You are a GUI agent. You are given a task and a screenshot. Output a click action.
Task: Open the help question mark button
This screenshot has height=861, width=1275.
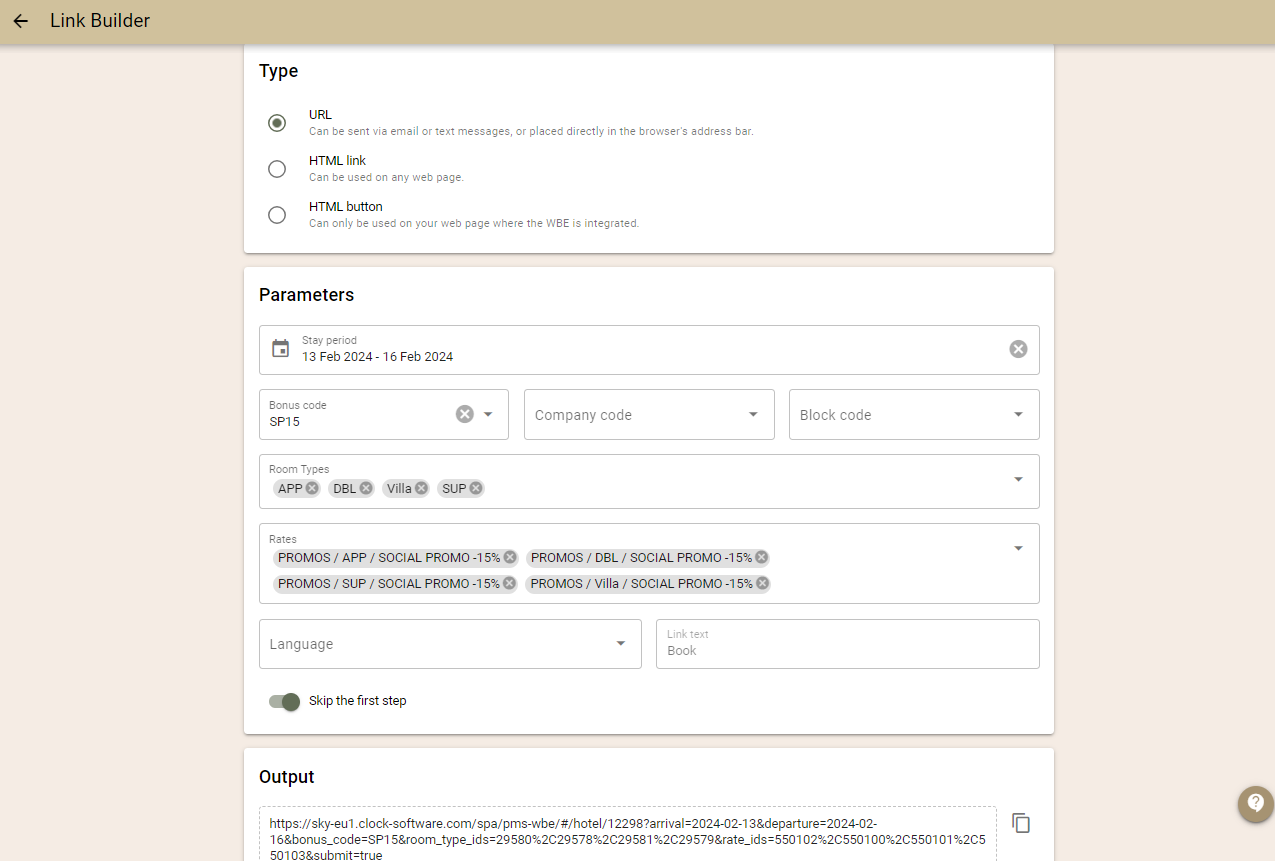[x=1255, y=803]
